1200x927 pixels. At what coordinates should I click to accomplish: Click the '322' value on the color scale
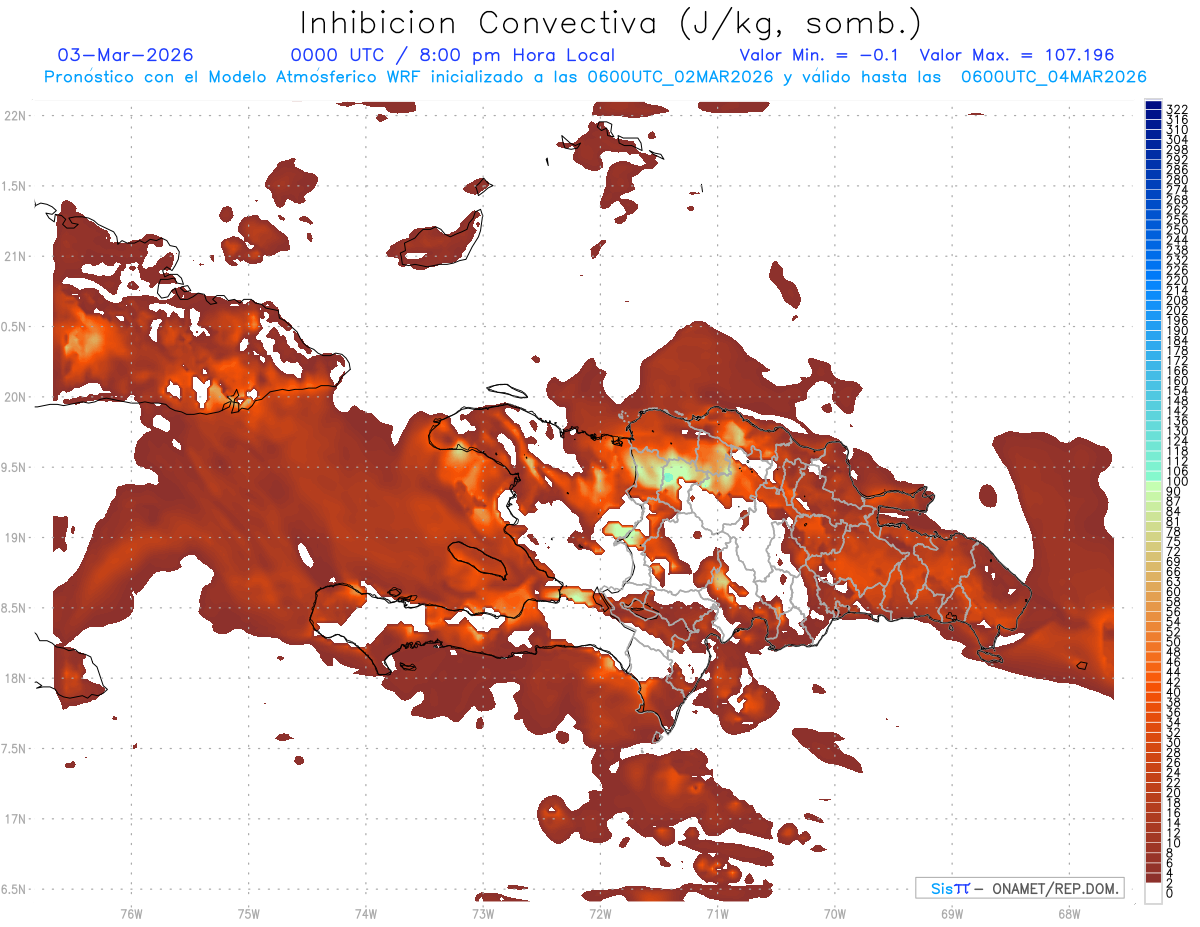pyautogui.click(x=1177, y=108)
